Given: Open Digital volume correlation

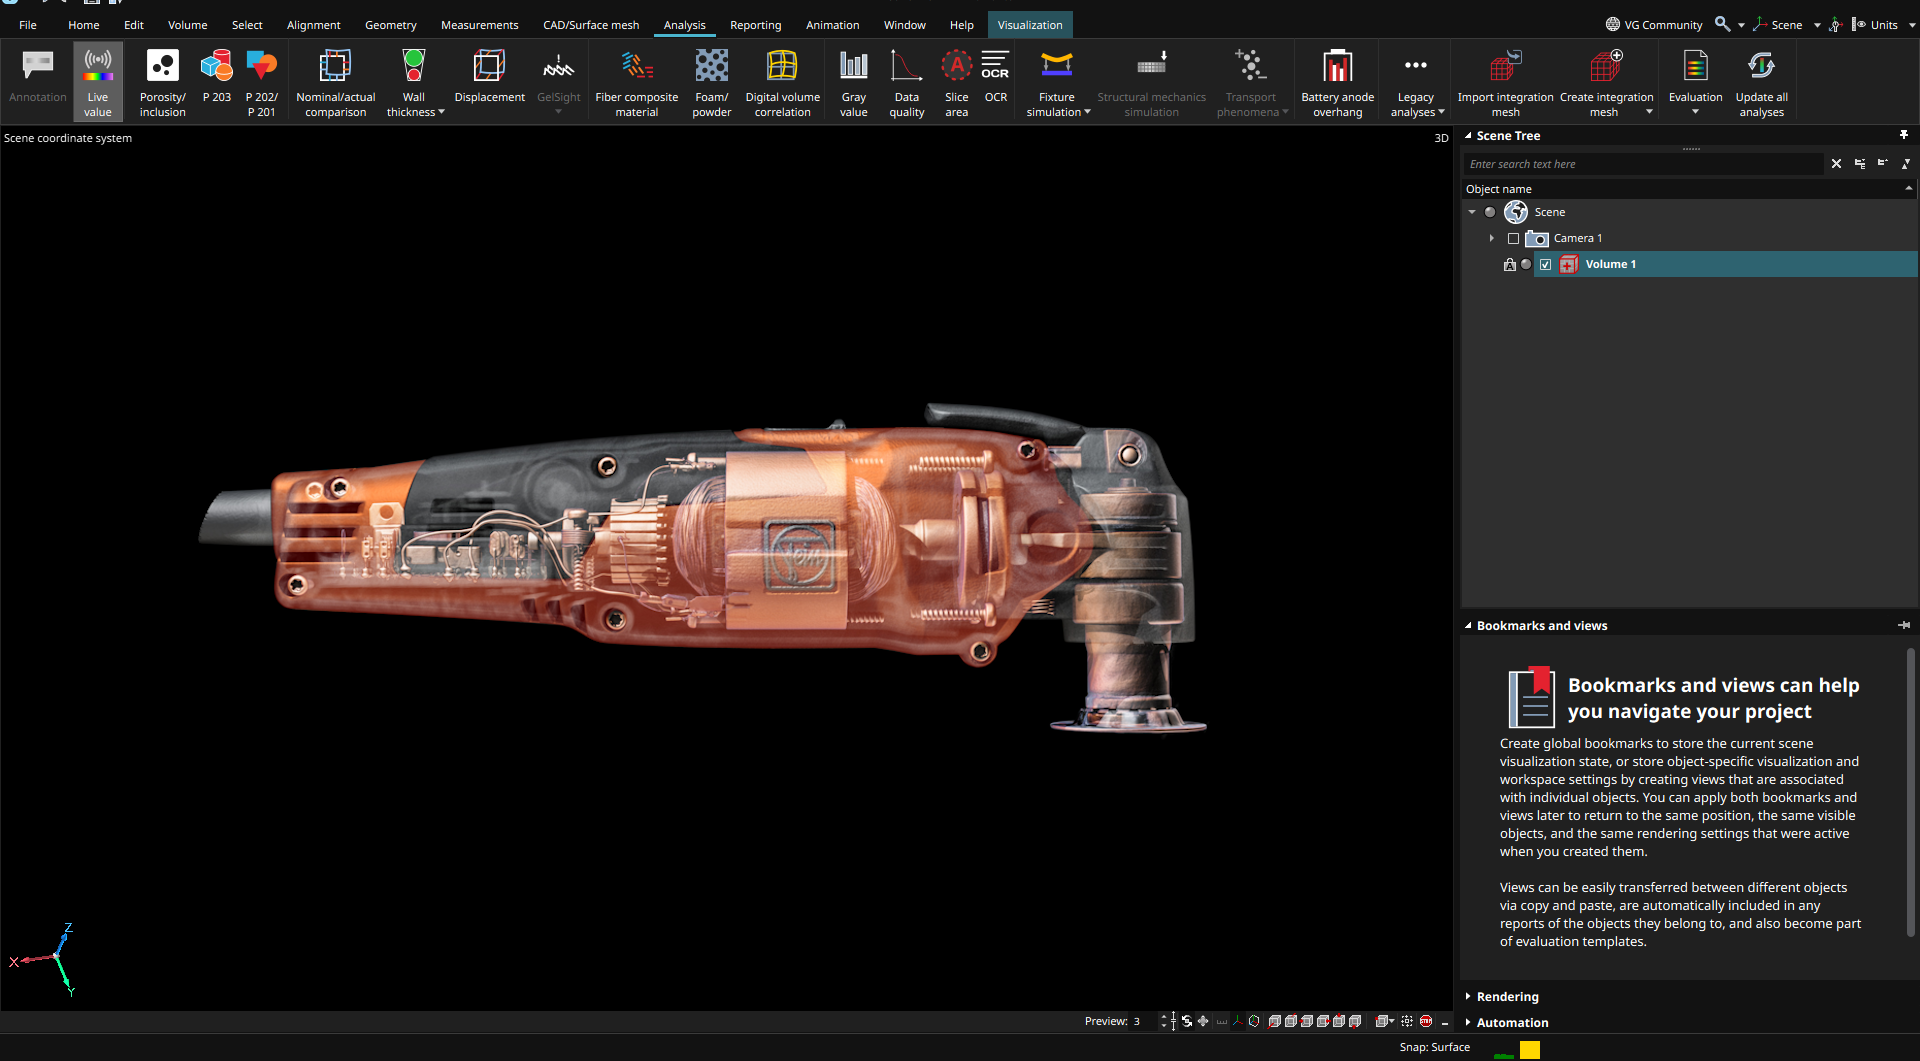Looking at the screenshot, I should 782,82.
